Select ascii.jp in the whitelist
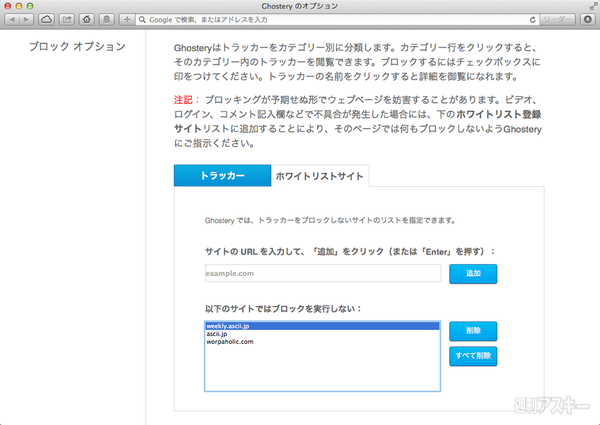Viewport: 600px width, 425px height. tap(322, 334)
